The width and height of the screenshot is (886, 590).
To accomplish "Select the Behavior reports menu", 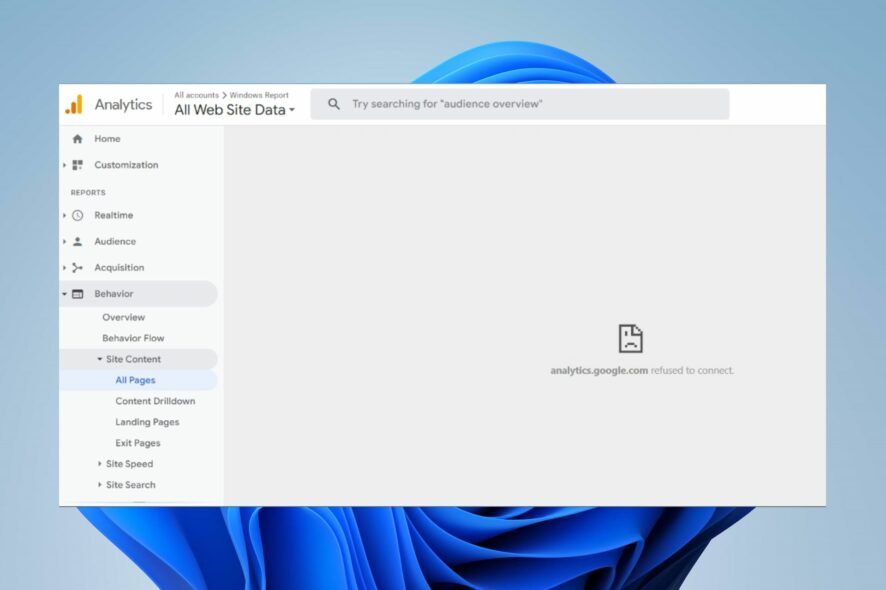I will pyautogui.click(x=114, y=294).
